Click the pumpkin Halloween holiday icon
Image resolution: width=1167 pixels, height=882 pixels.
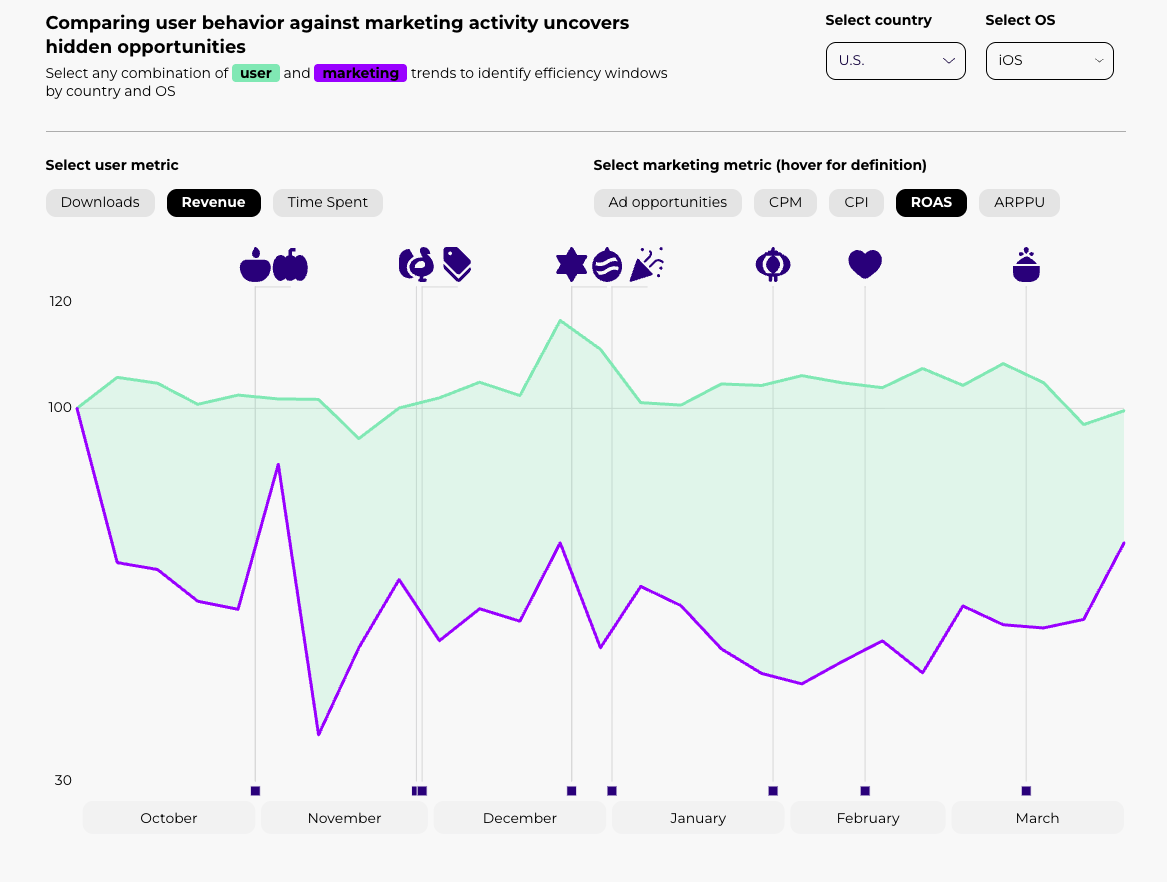(x=290, y=265)
